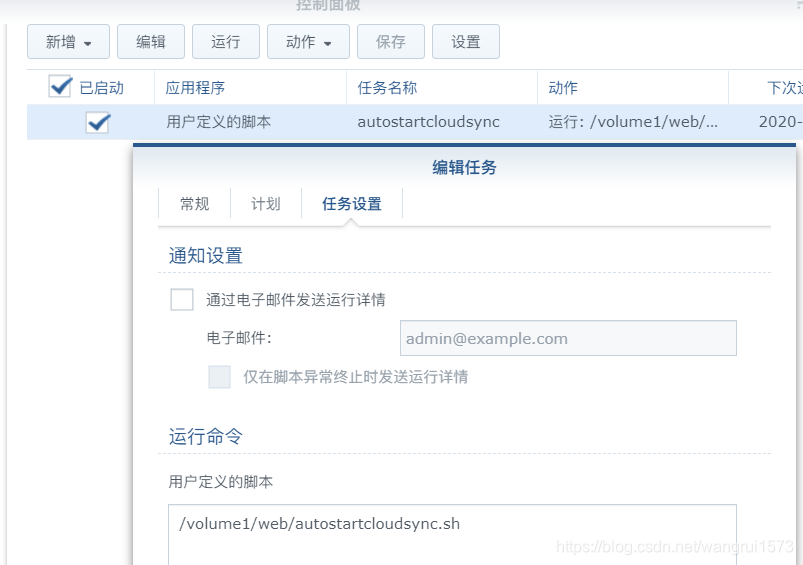
Task: Click the 编辑任务 dialog title
Action: tap(464, 168)
